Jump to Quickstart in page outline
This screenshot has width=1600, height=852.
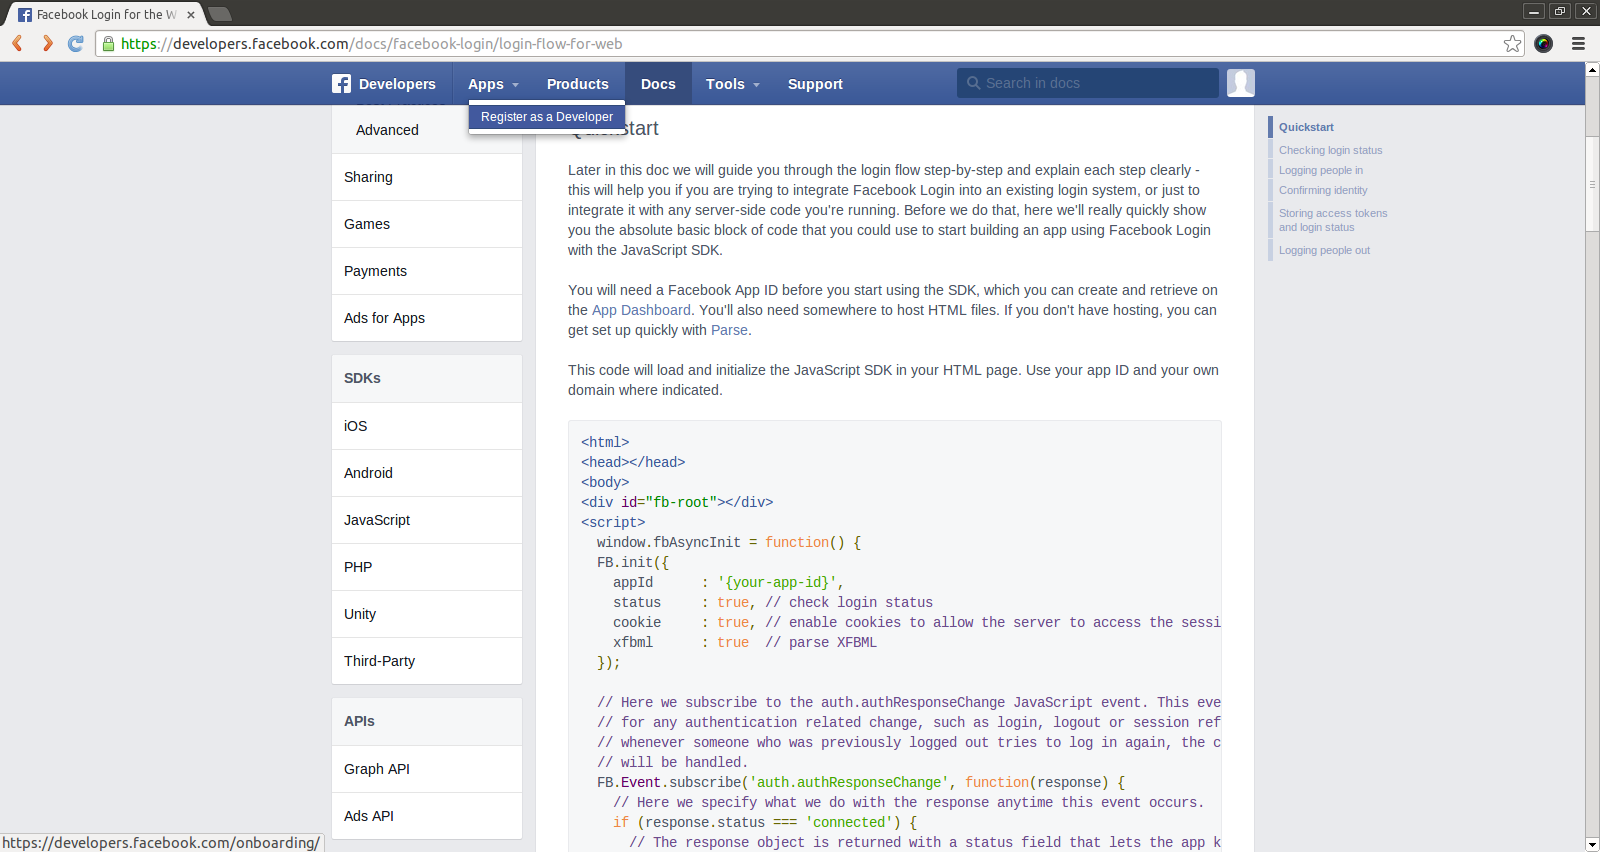1306,127
